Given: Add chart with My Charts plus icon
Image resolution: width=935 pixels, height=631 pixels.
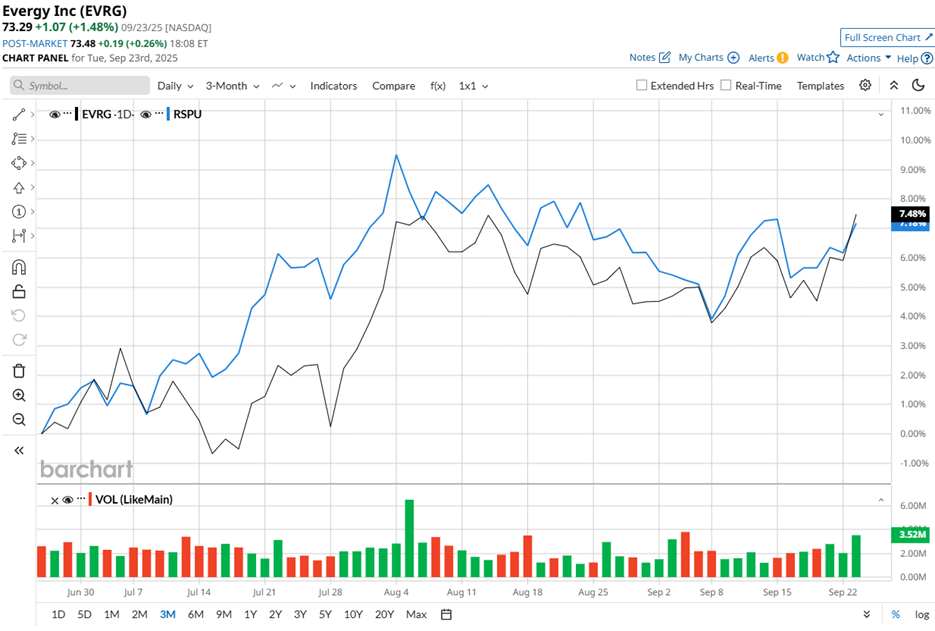Looking at the screenshot, I should 733,58.
